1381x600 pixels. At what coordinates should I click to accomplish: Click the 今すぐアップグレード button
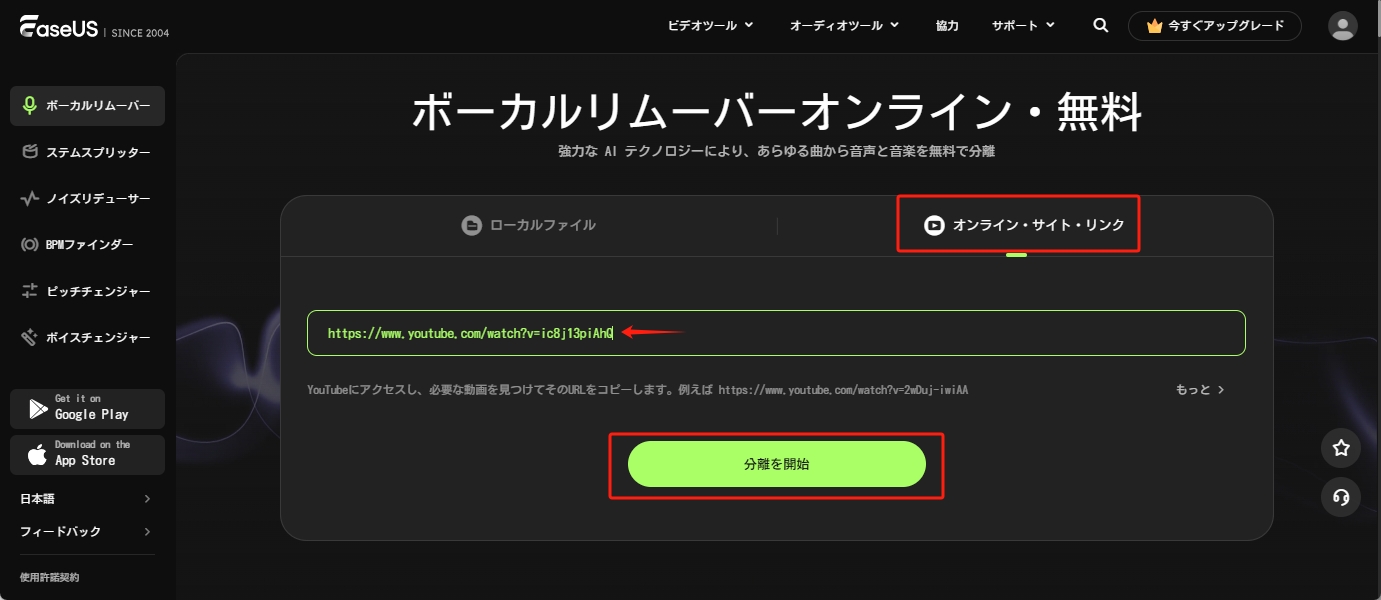(x=1215, y=26)
